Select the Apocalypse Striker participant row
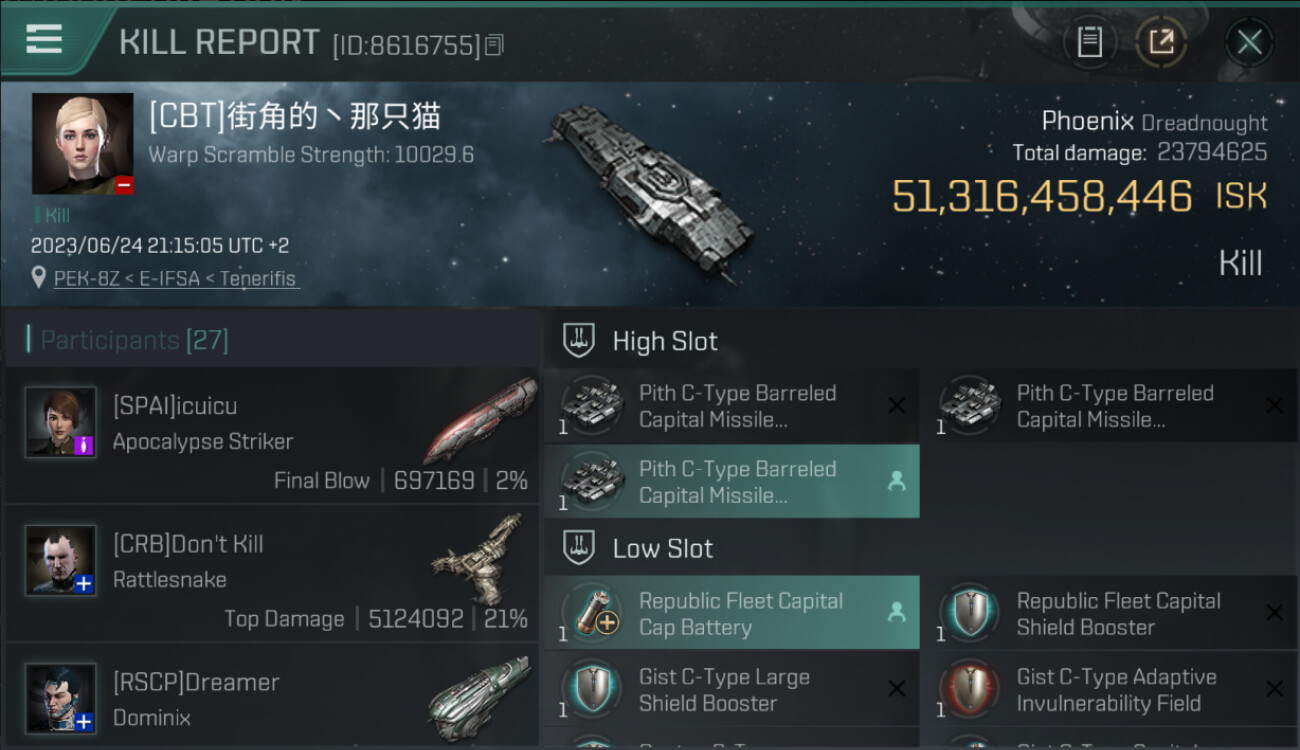Image resolution: width=1300 pixels, height=750 pixels. 272,435
